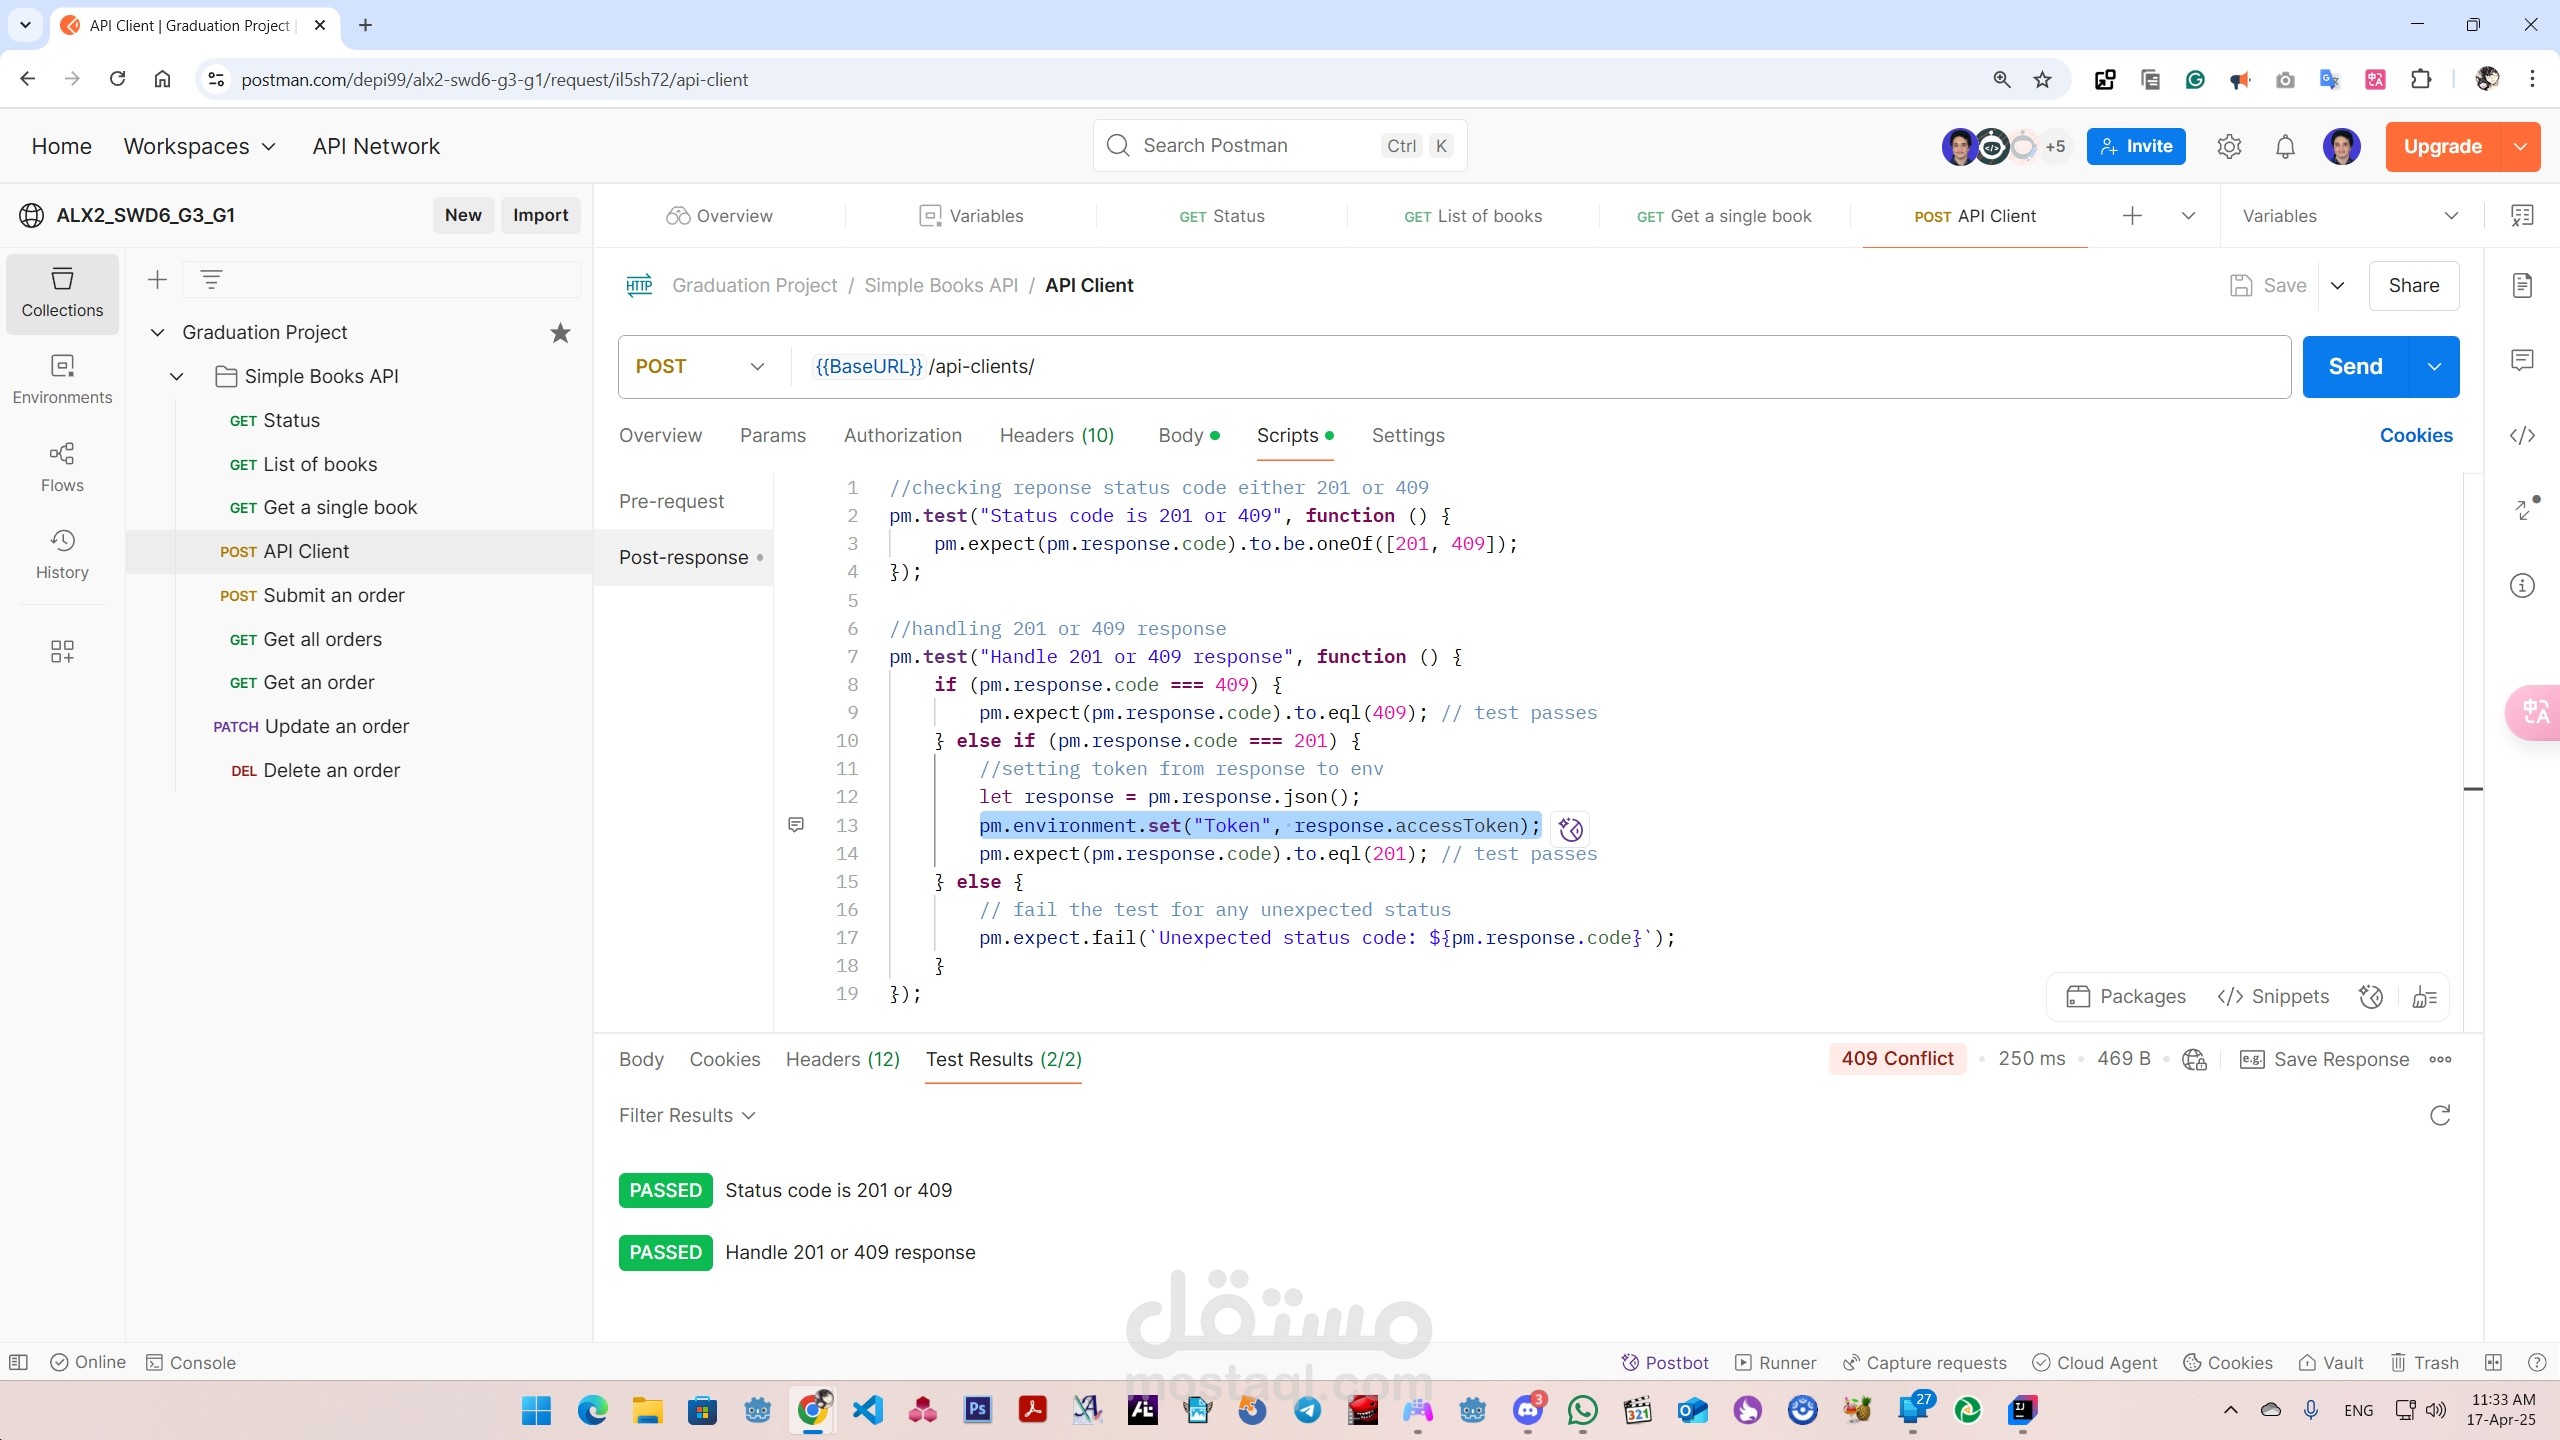Toggle the Graduation Project star favorite

pyautogui.click(x=560, y=332)
